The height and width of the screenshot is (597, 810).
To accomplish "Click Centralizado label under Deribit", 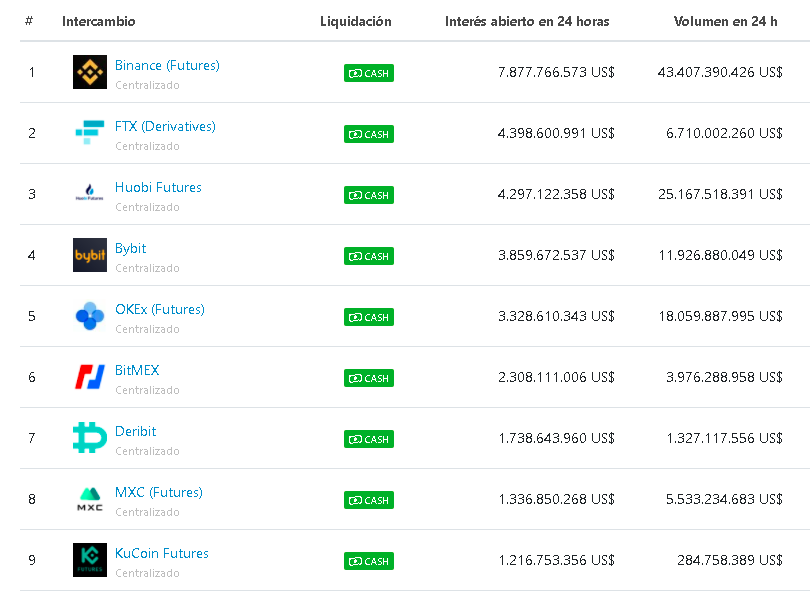I will click(x=147, y=451).
